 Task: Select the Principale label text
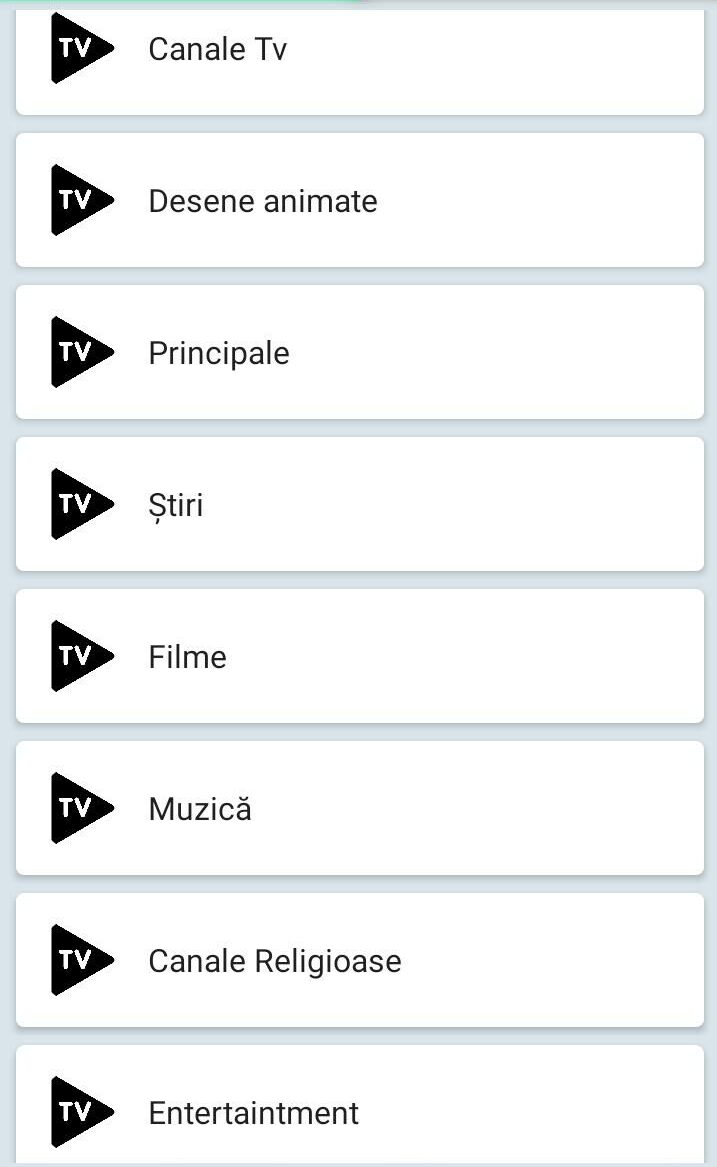pyautogui.click(x=218, y=353)
